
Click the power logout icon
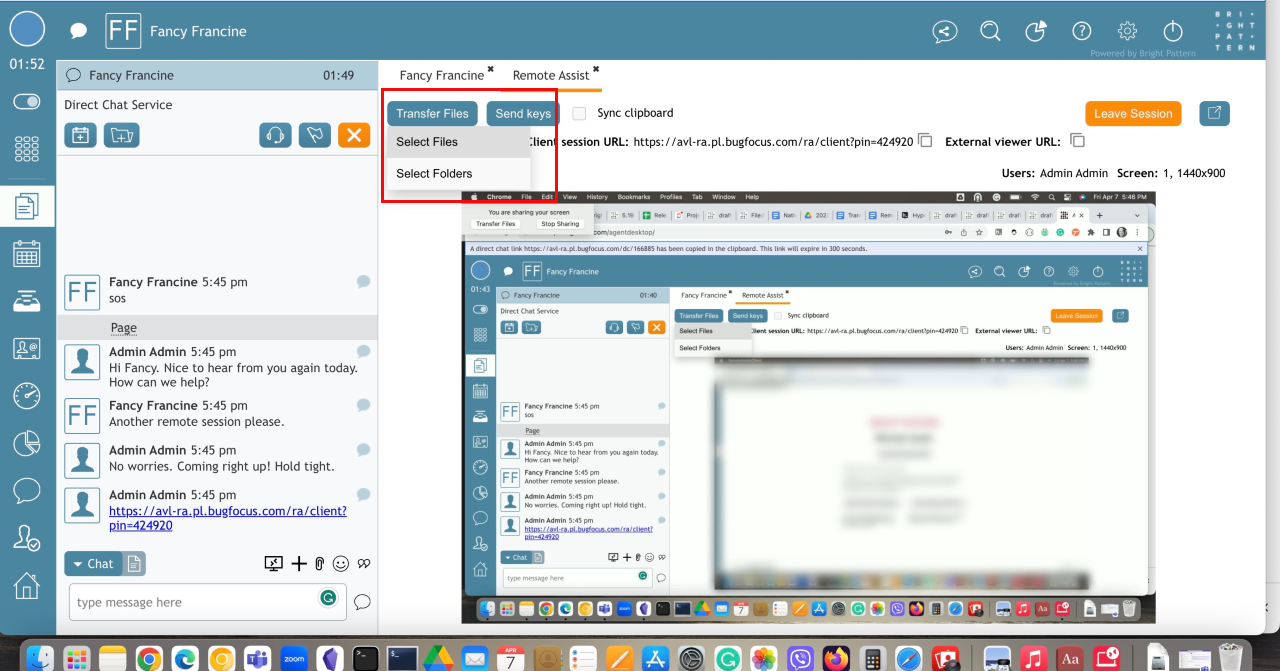(x=1174, y=31)
